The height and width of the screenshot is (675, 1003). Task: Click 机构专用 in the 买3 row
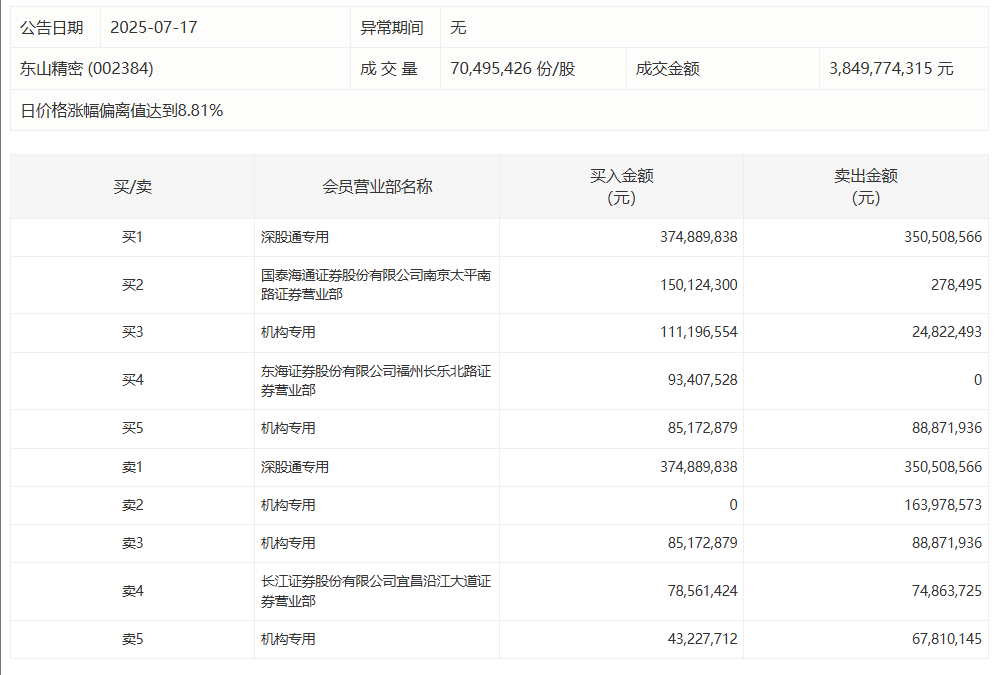coord(288,332)
